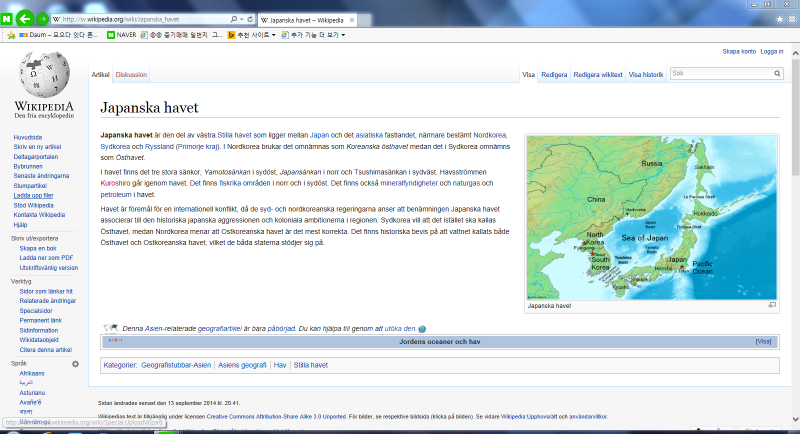Click the favorites star in the bookmarks bar
This screenshot has height=434, width=800.
tap(10, 35)
